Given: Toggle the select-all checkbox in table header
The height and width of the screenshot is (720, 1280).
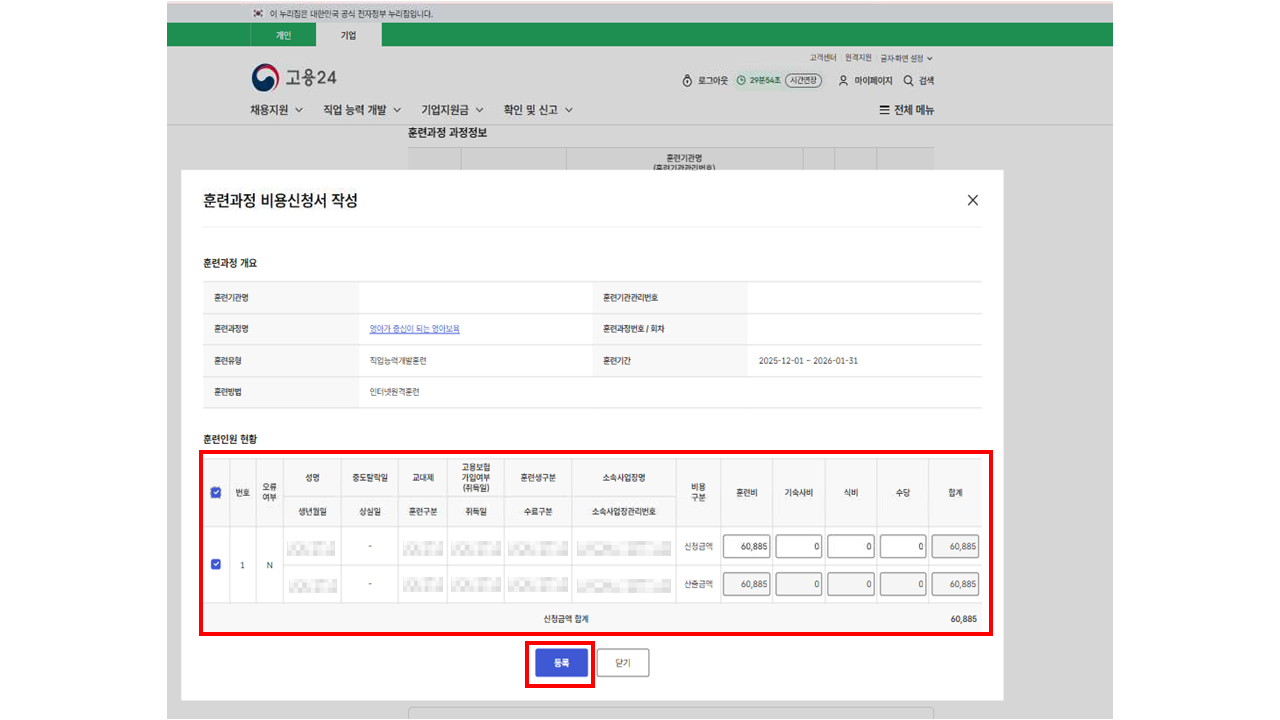Looking at the screenshot, I should [216, 492].
